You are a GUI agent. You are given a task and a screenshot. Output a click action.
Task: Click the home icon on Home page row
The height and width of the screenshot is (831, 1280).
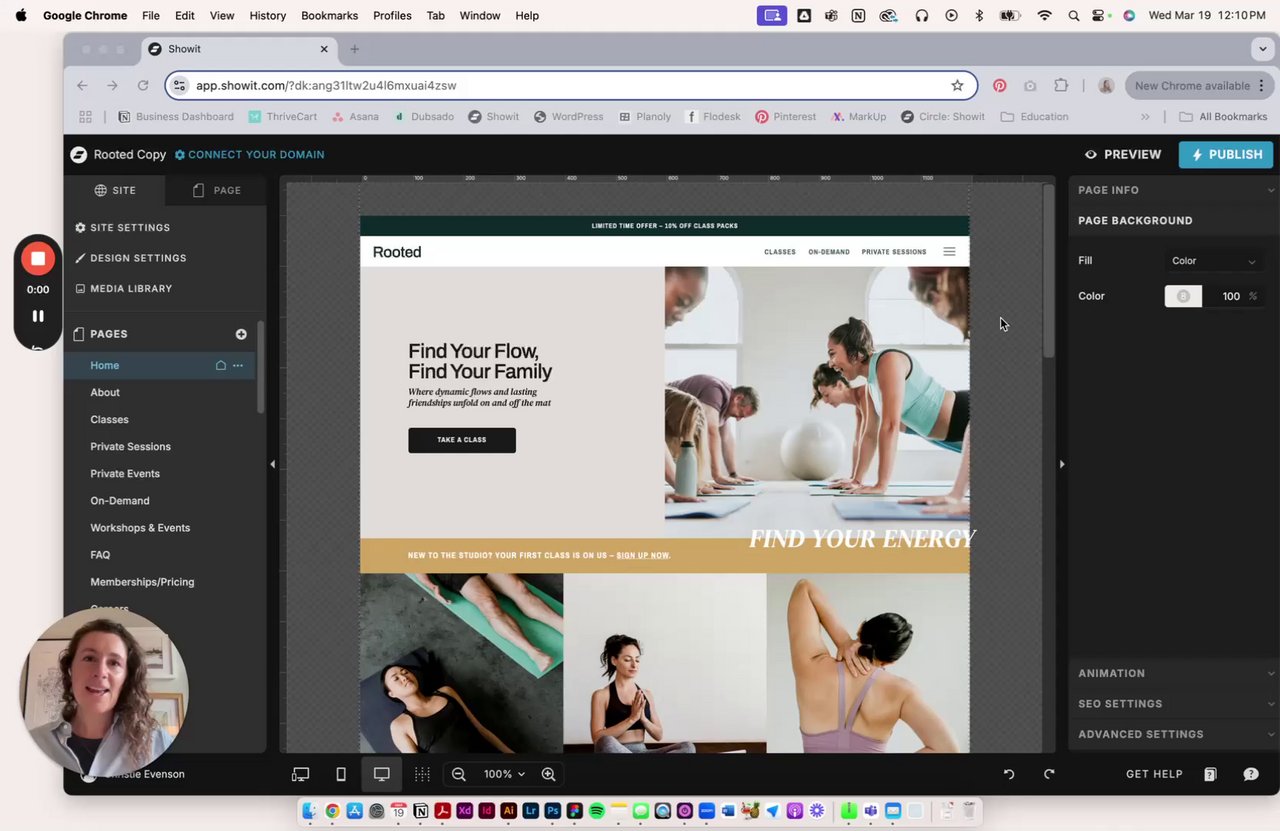point(221,365)
